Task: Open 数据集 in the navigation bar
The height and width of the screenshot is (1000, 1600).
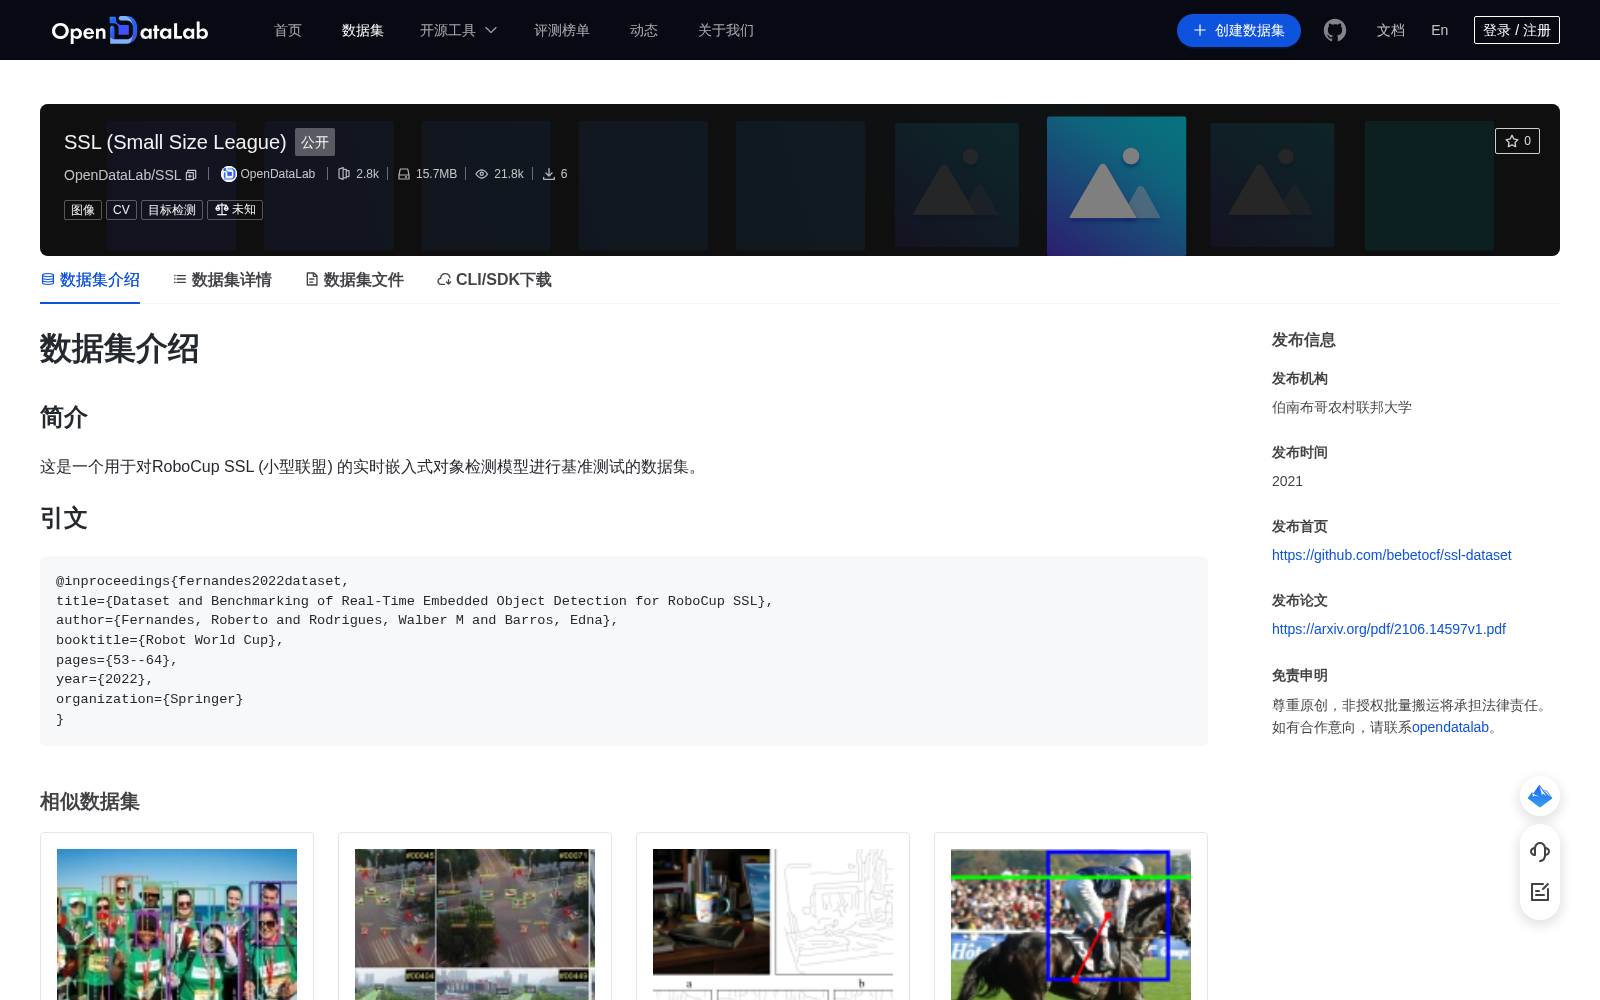Action: [363, 30]
